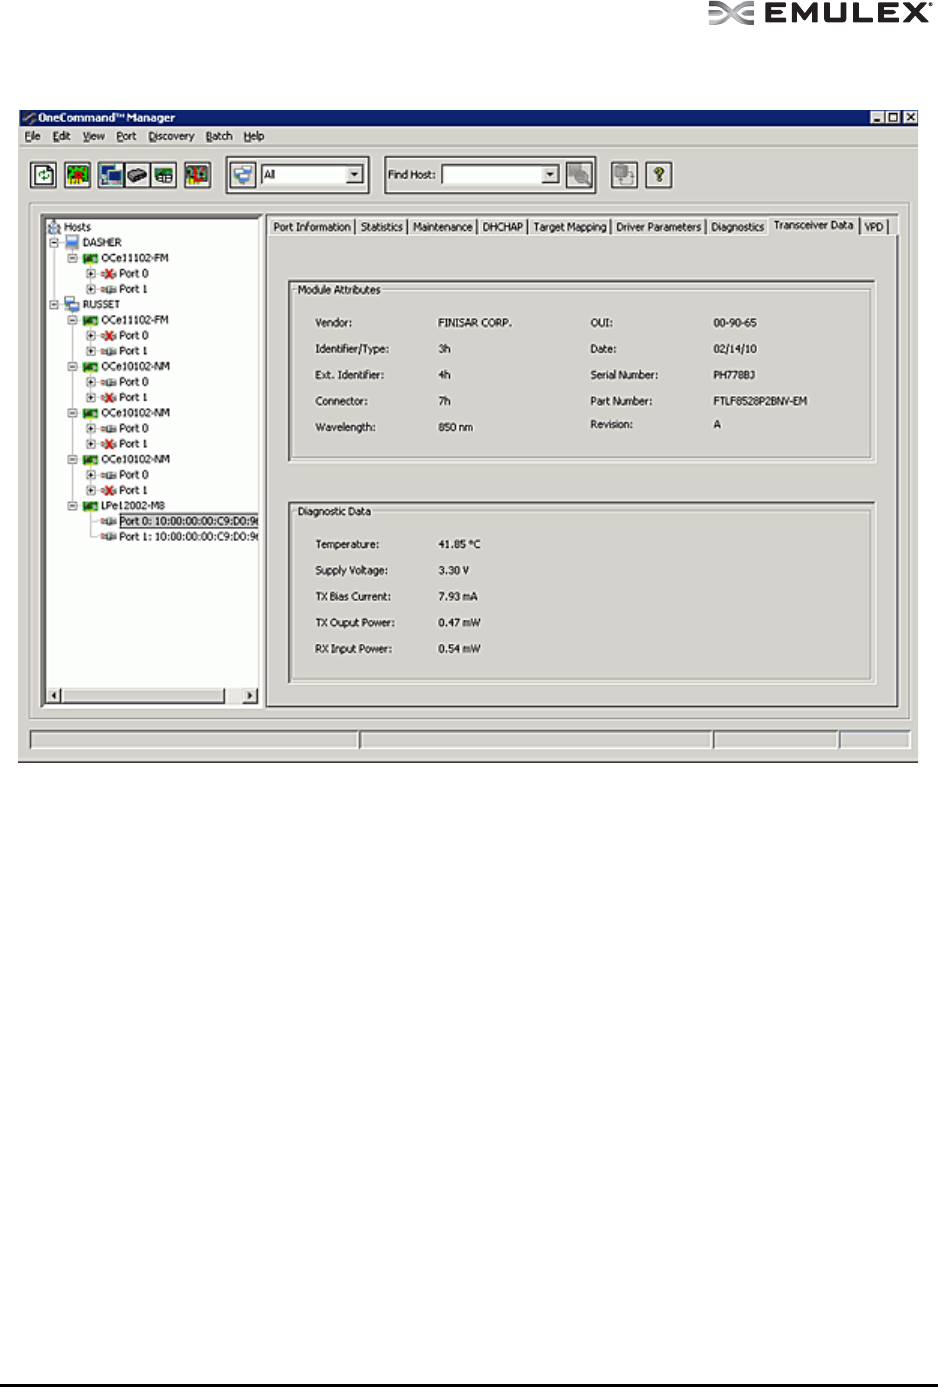Viewport: 938px width, 1387px height.
Task: Click the wavelength value 850 nm
Action: tap(455, 427)
